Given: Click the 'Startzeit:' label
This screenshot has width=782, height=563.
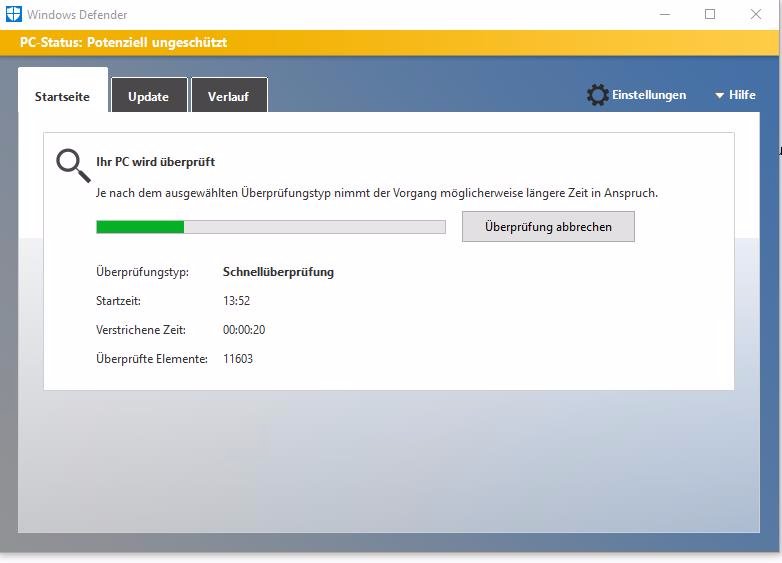Looking at the screenshot, I should click(119, 301).
